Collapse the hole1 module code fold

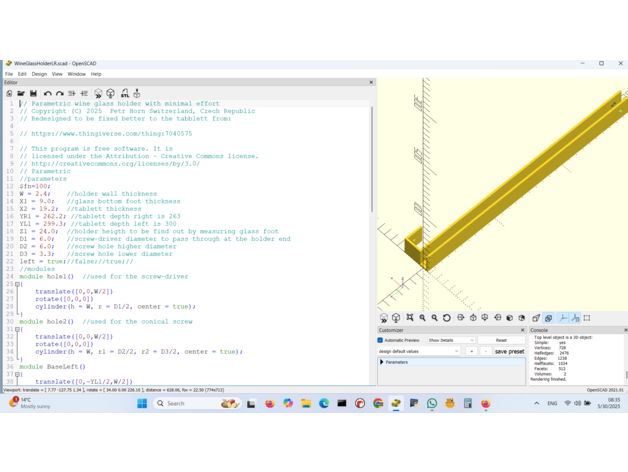coord(17,284)
